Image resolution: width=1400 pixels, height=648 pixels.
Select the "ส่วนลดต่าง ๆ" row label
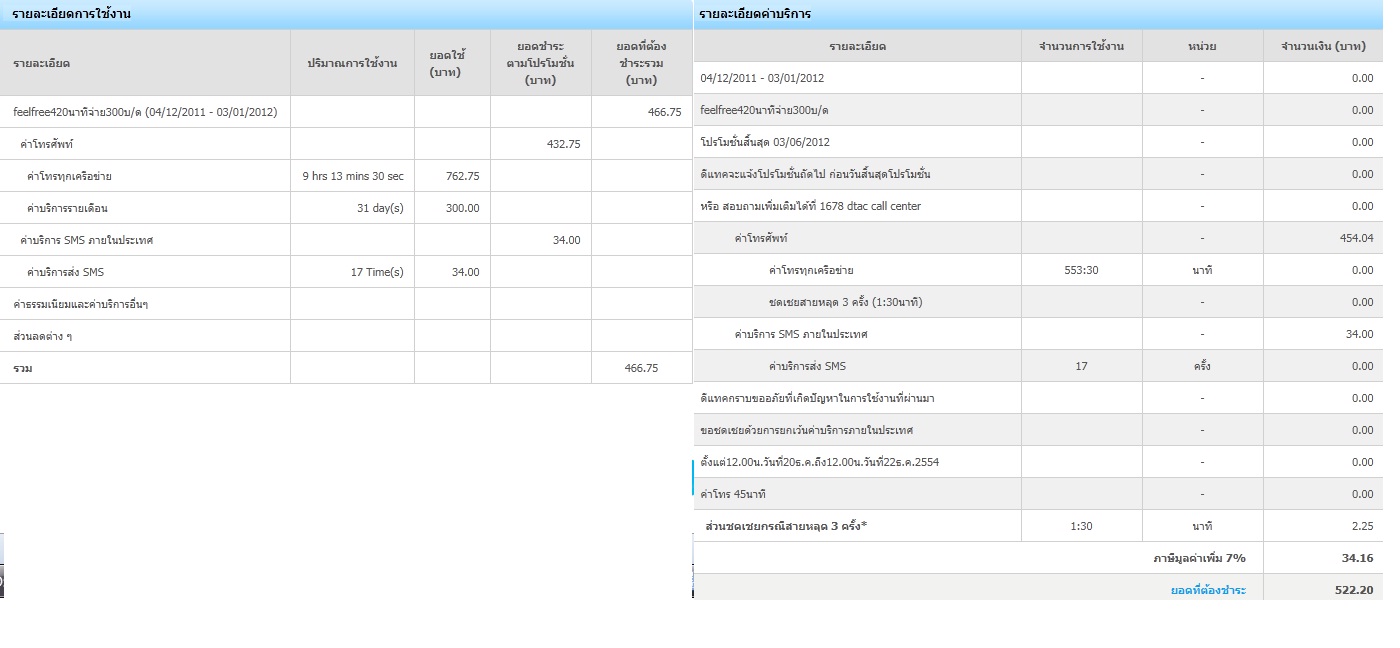(43, 336)
